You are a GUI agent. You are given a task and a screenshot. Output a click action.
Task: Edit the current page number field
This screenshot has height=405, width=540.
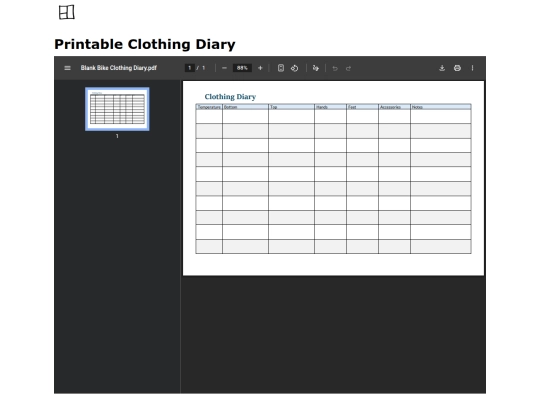[189, 68]
